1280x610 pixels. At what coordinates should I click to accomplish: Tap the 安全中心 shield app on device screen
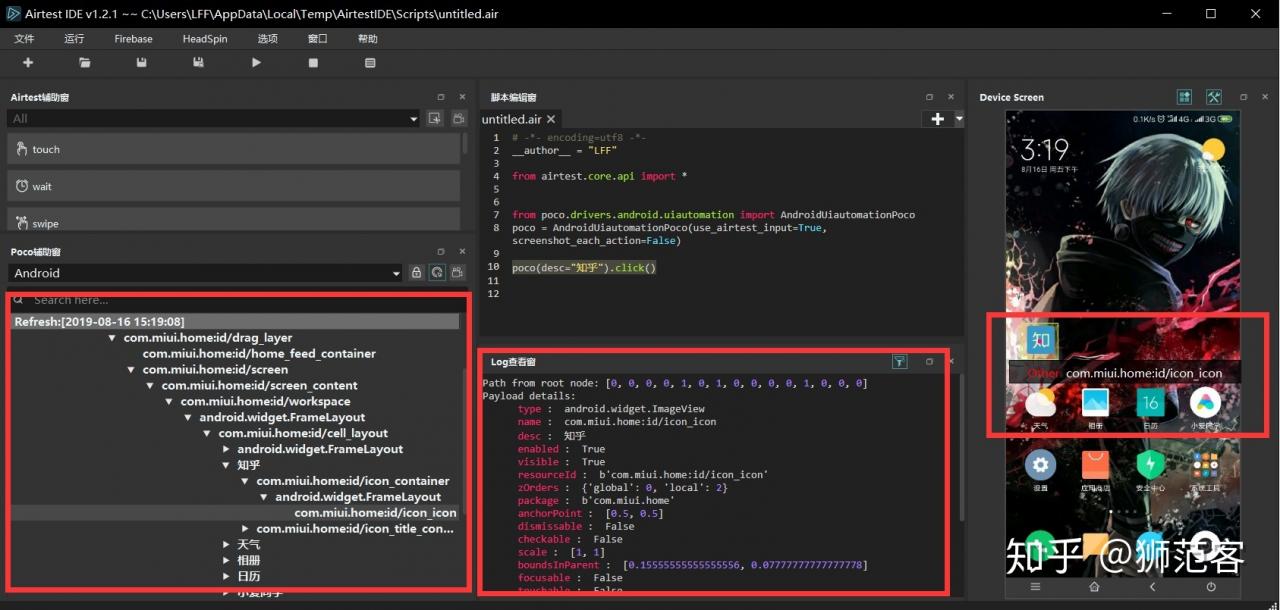coord(1150,465)
